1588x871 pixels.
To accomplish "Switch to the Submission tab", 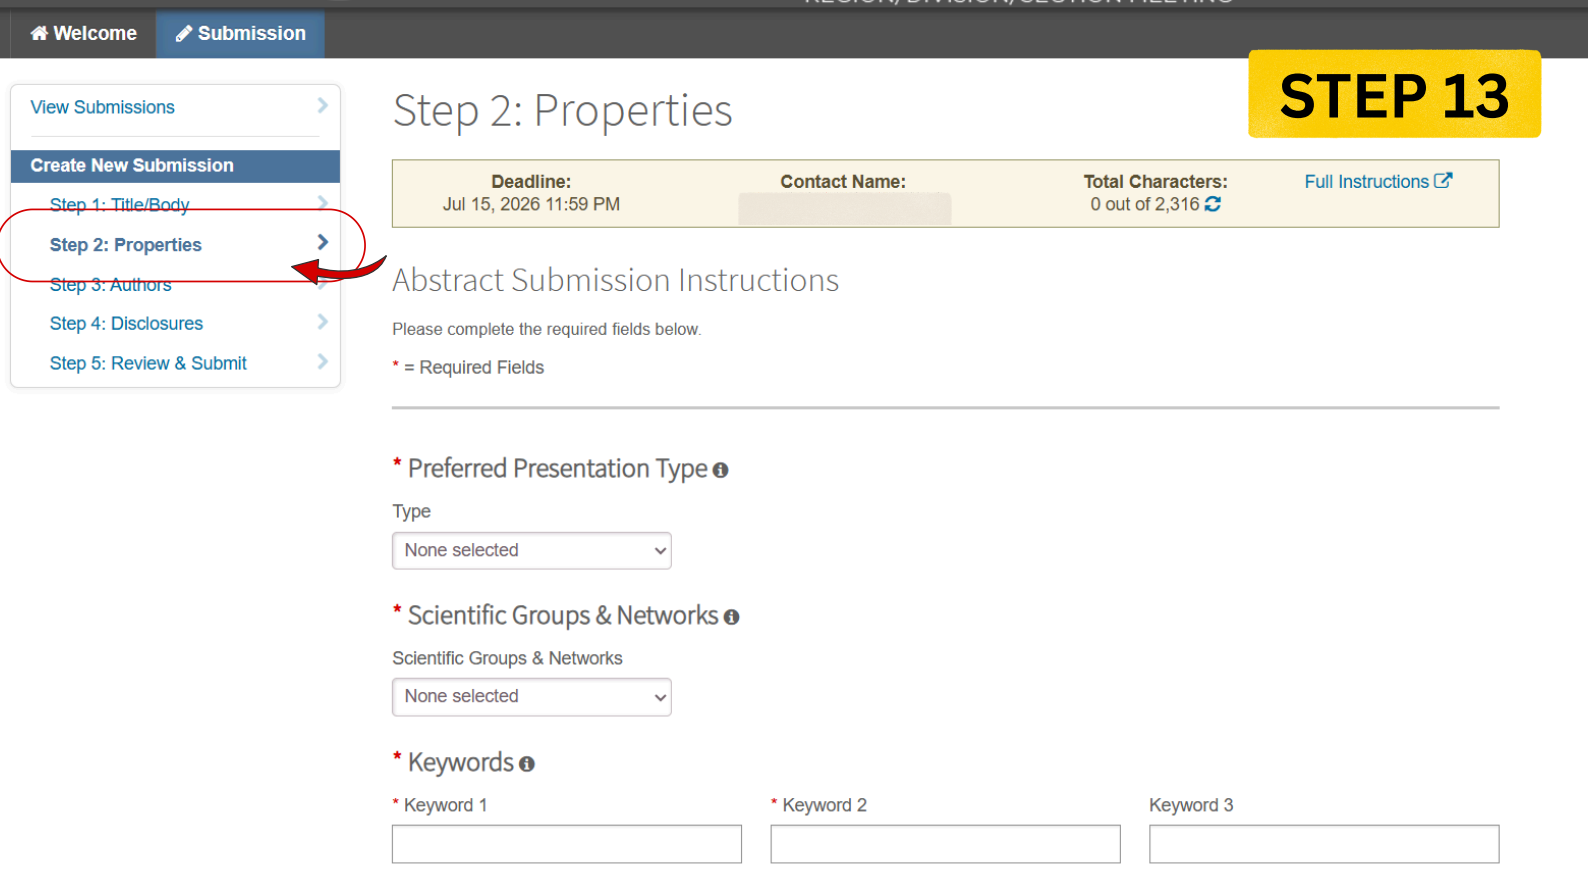I will click(x=240, y=33).
